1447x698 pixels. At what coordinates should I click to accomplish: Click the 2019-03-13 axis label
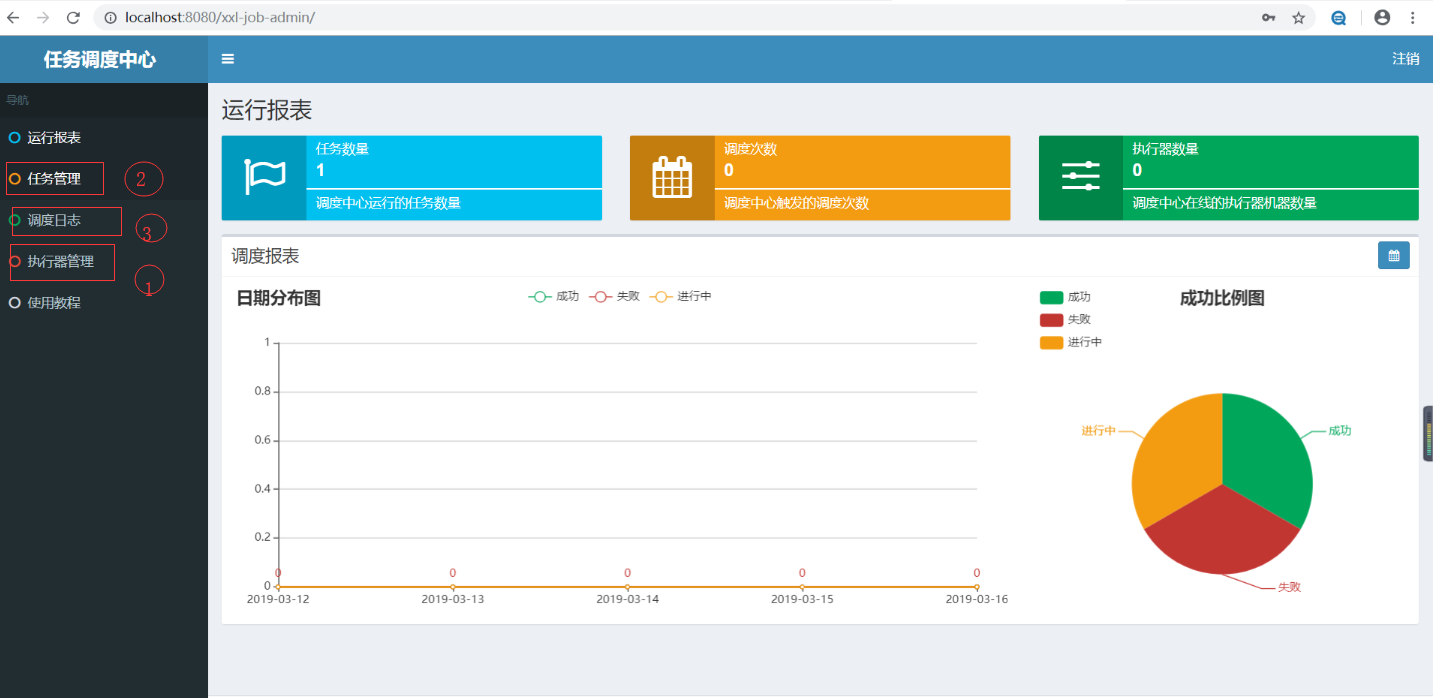tap(453, 599)
